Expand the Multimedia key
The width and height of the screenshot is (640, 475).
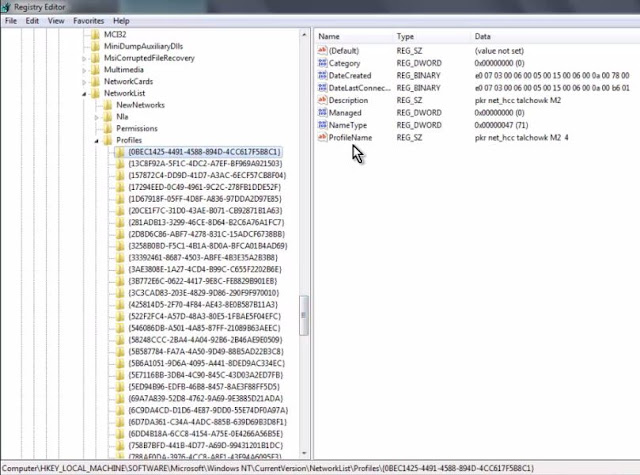(84, 71)
